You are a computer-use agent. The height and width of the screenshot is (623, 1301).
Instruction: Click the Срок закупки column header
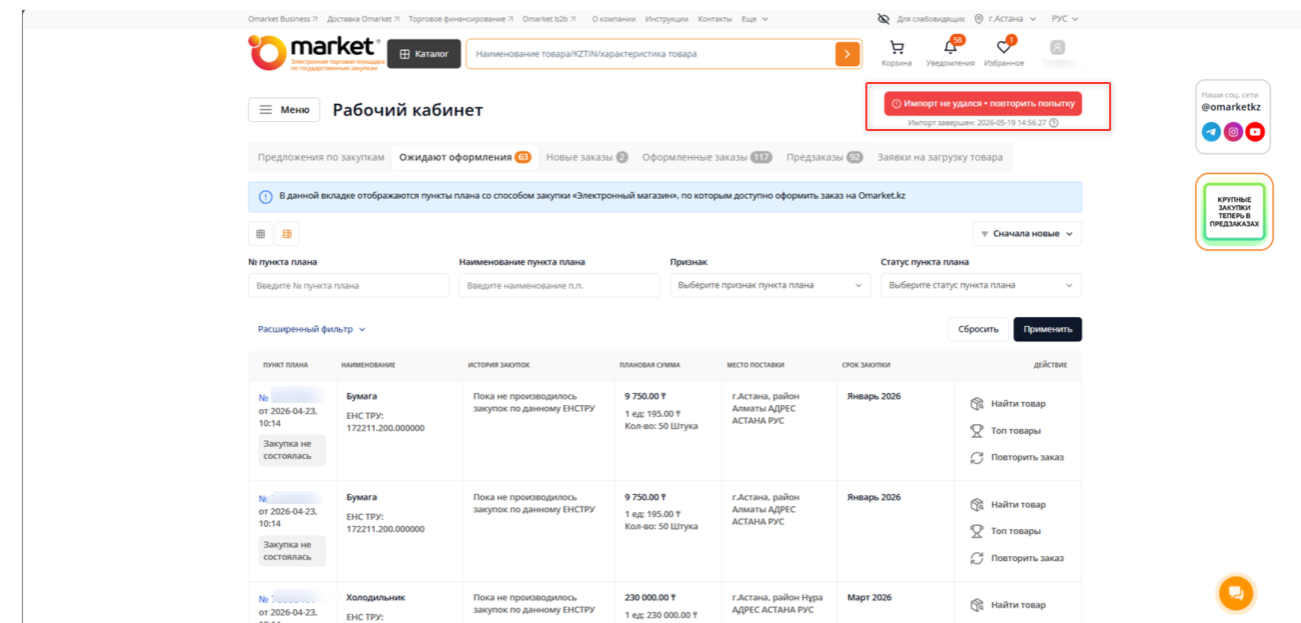click(x=866, y=365)
